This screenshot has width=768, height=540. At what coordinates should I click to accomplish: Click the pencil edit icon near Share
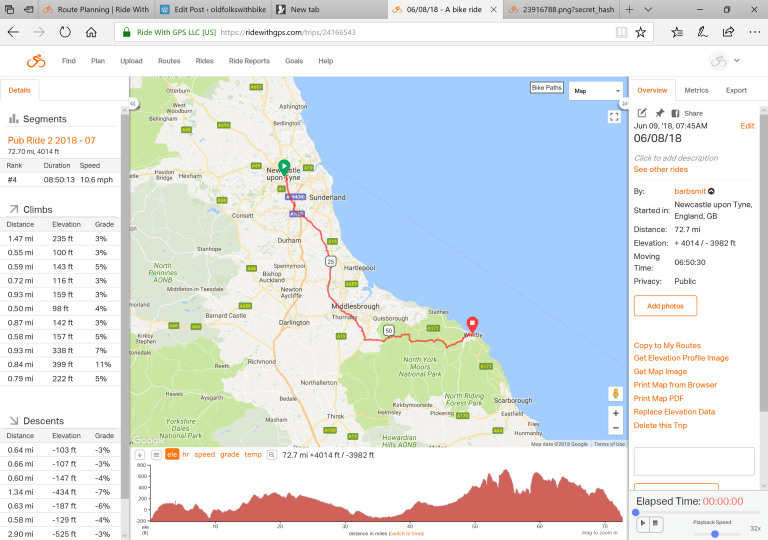click(642, 113)
